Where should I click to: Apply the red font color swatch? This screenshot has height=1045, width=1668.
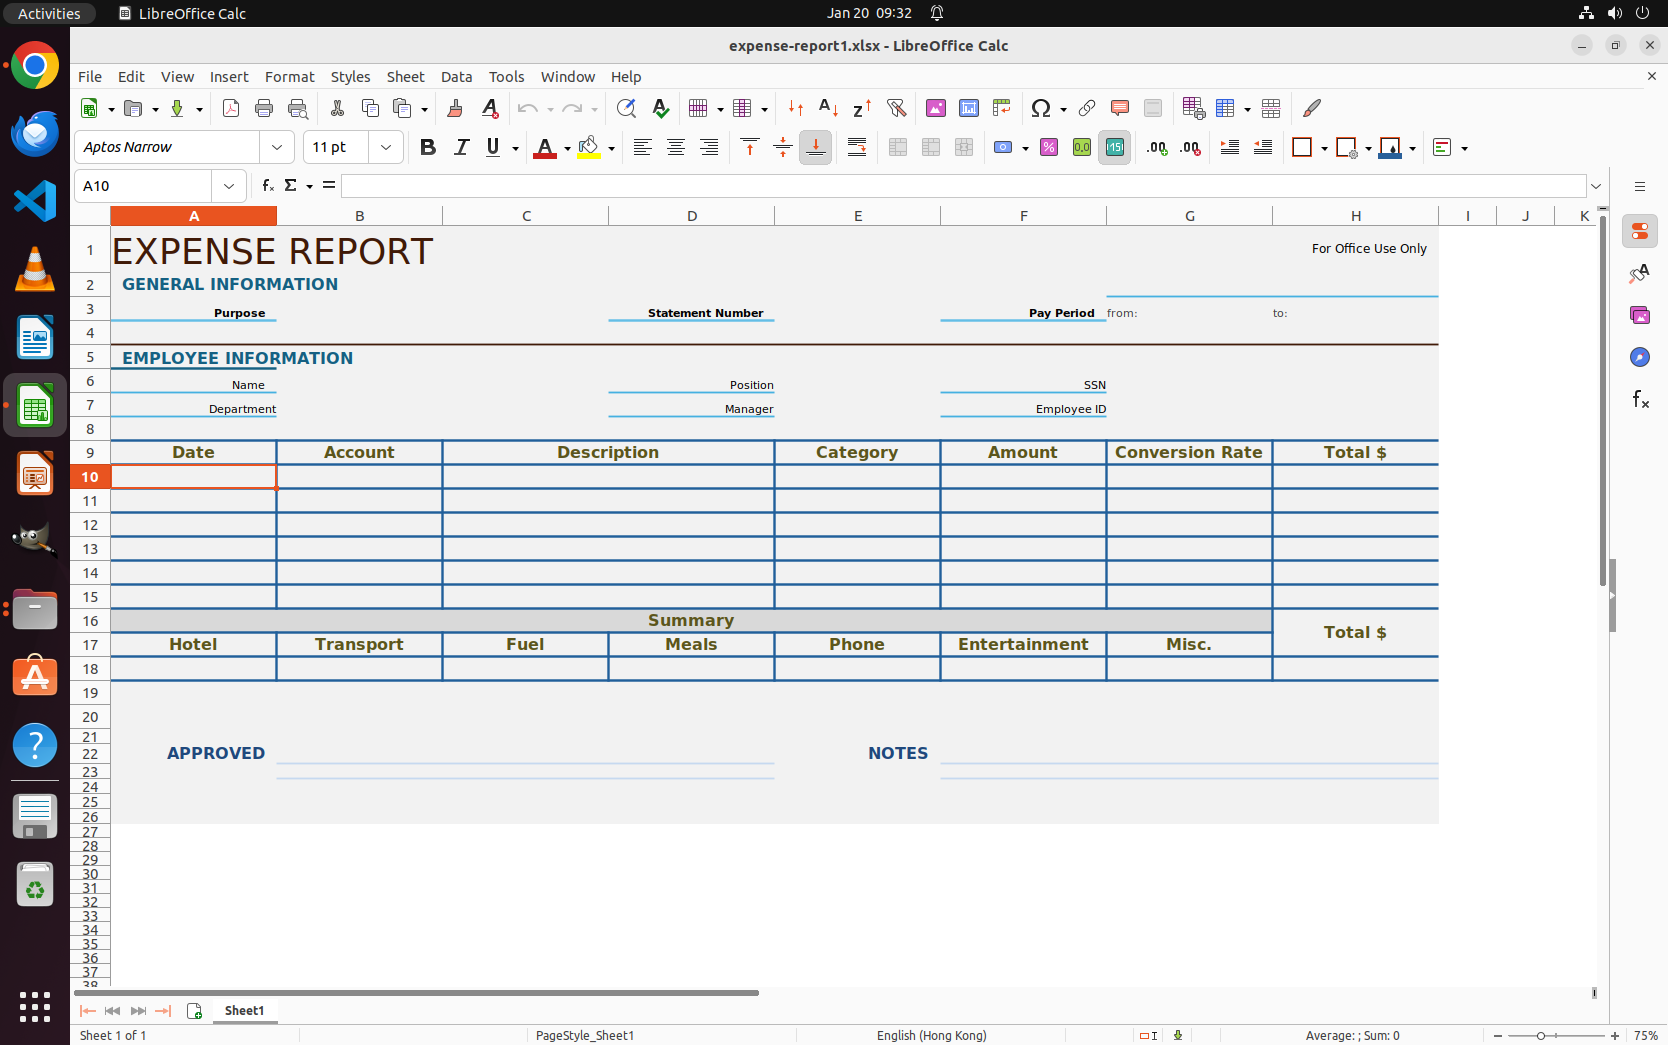click(x=546, y=147)
